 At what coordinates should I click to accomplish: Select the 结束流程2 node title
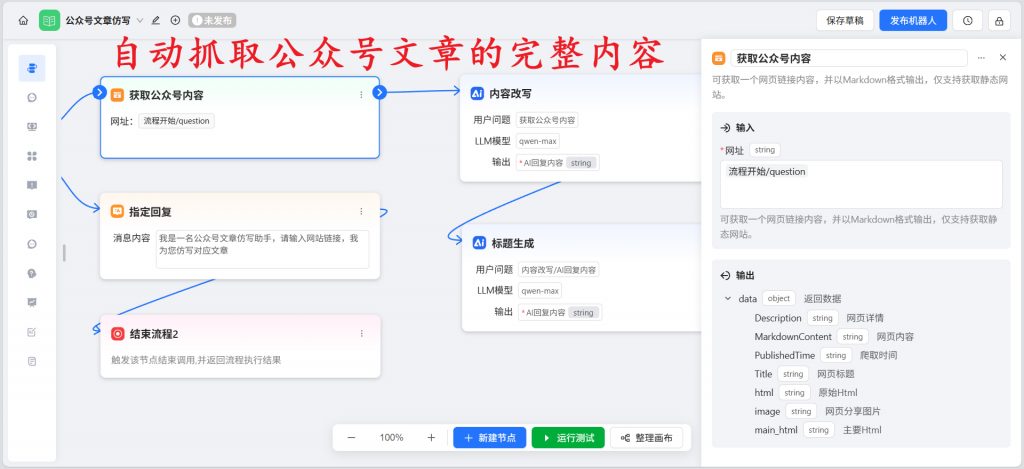[154, 334]
